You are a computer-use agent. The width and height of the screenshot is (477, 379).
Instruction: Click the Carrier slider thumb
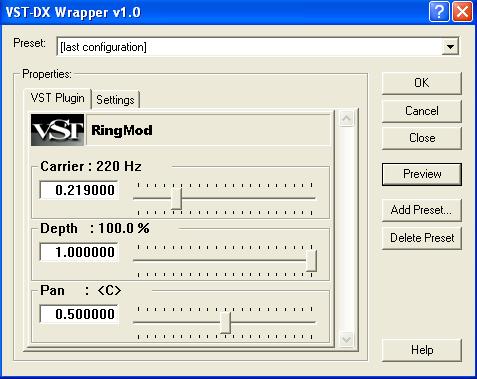176,199
